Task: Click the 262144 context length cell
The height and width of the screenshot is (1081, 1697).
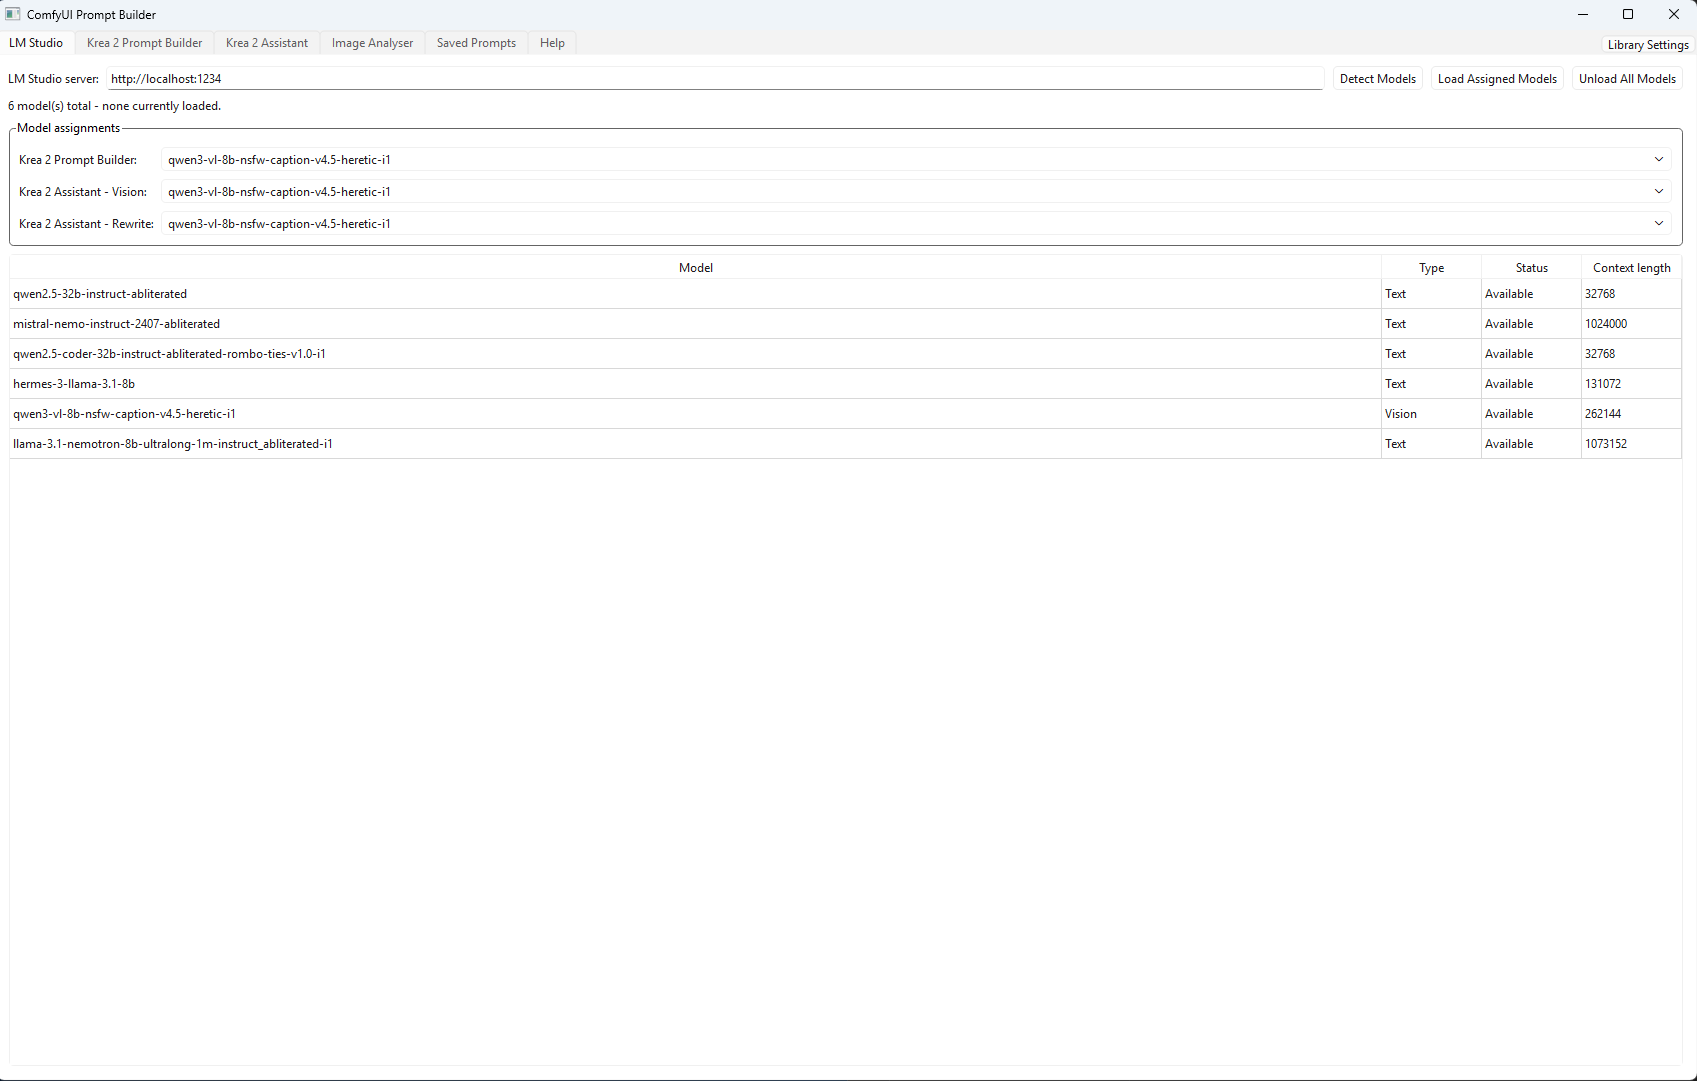Action: (1631, 414)
